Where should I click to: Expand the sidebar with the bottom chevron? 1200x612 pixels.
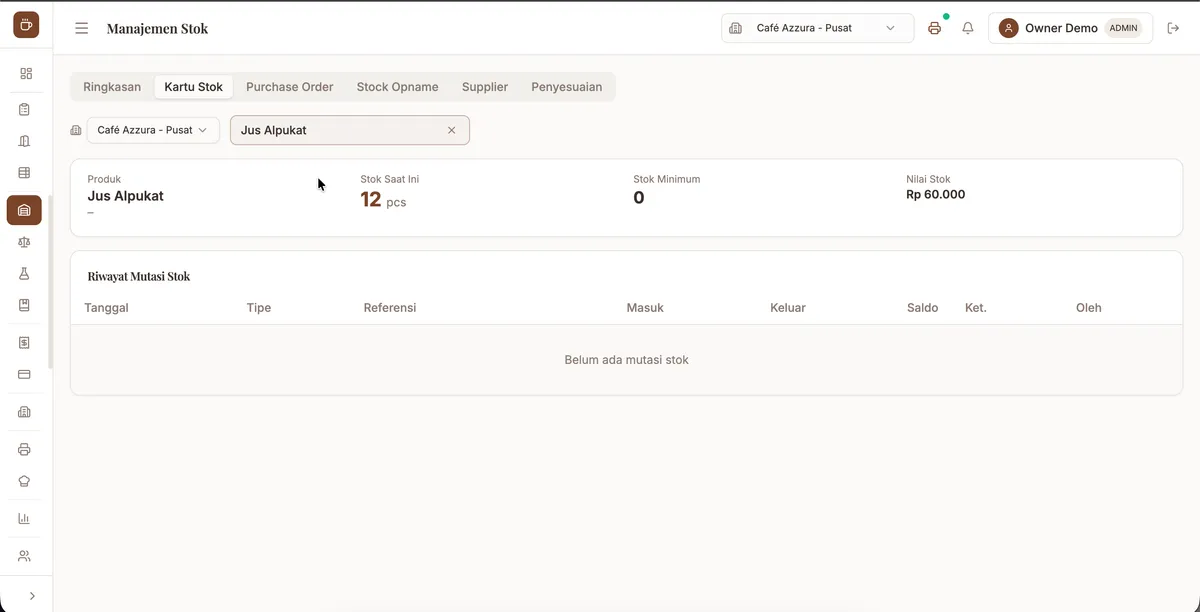click(x=32, y=595)
